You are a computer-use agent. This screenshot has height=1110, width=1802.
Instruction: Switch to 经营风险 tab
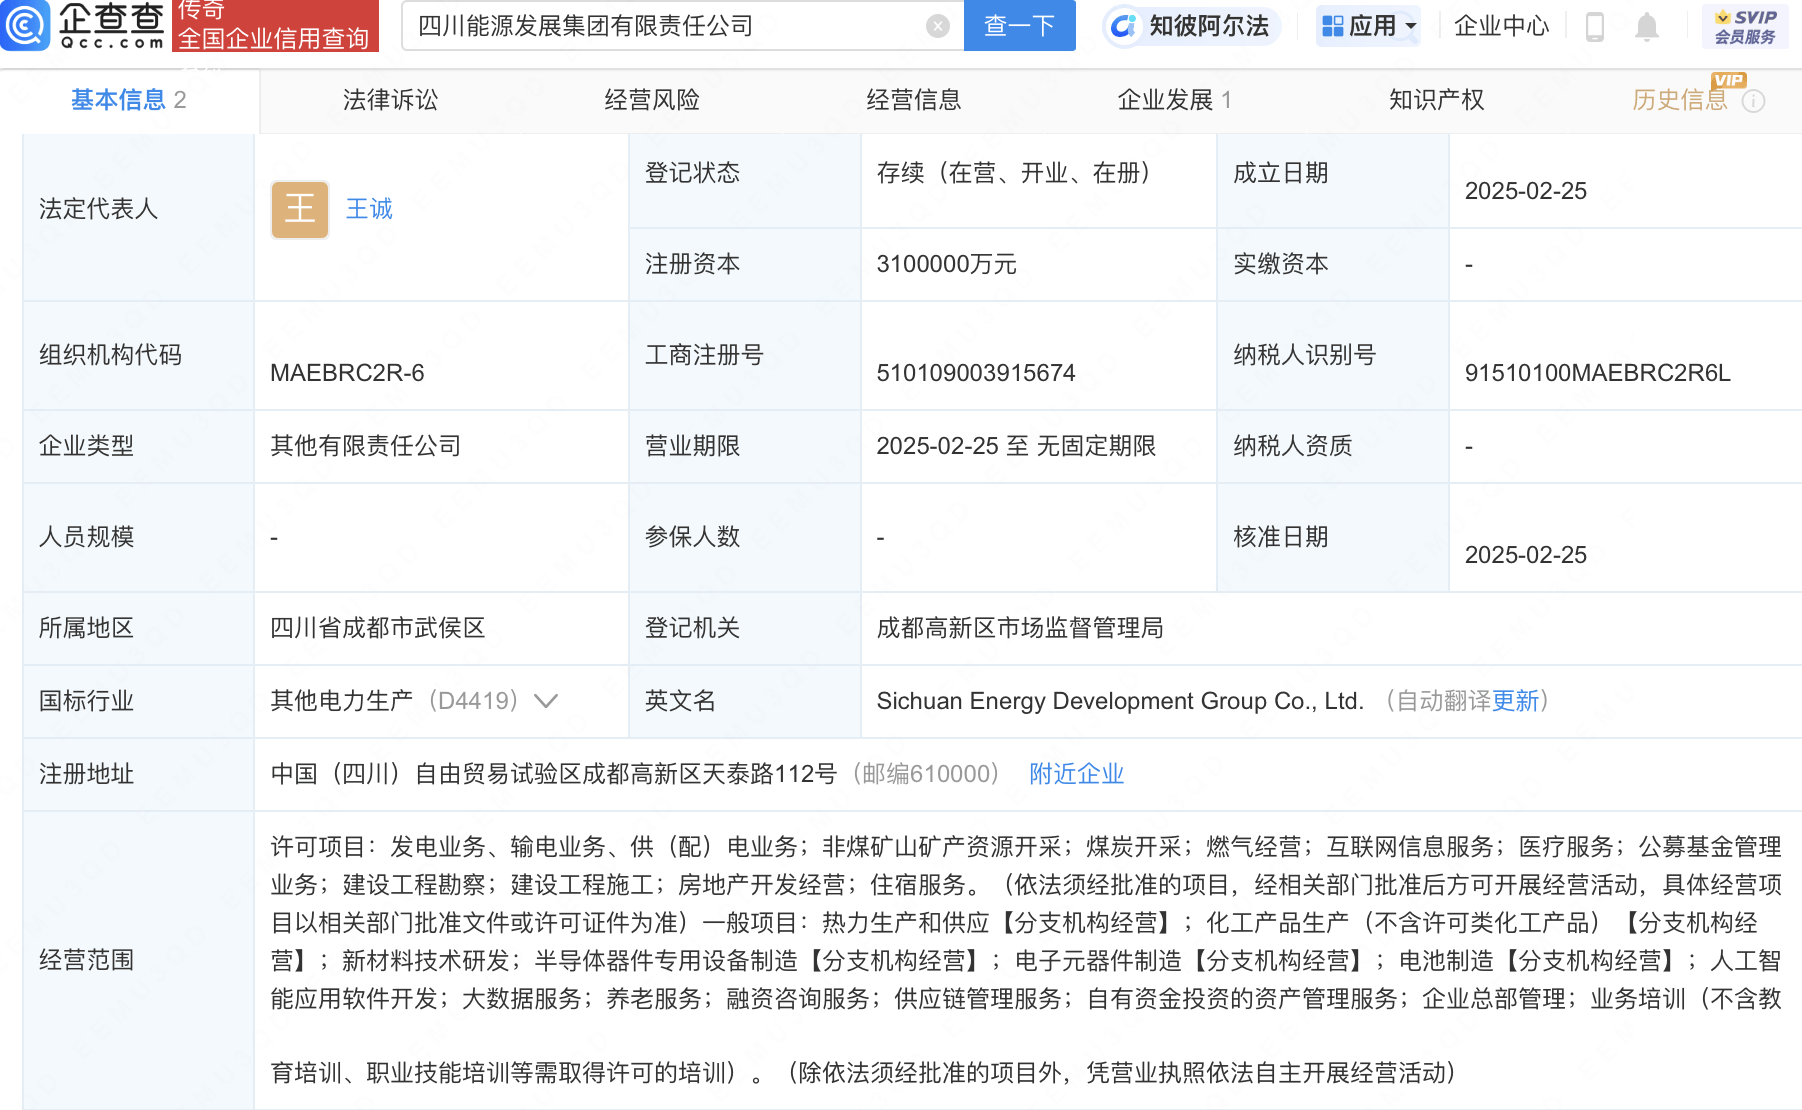coord(652,100)
